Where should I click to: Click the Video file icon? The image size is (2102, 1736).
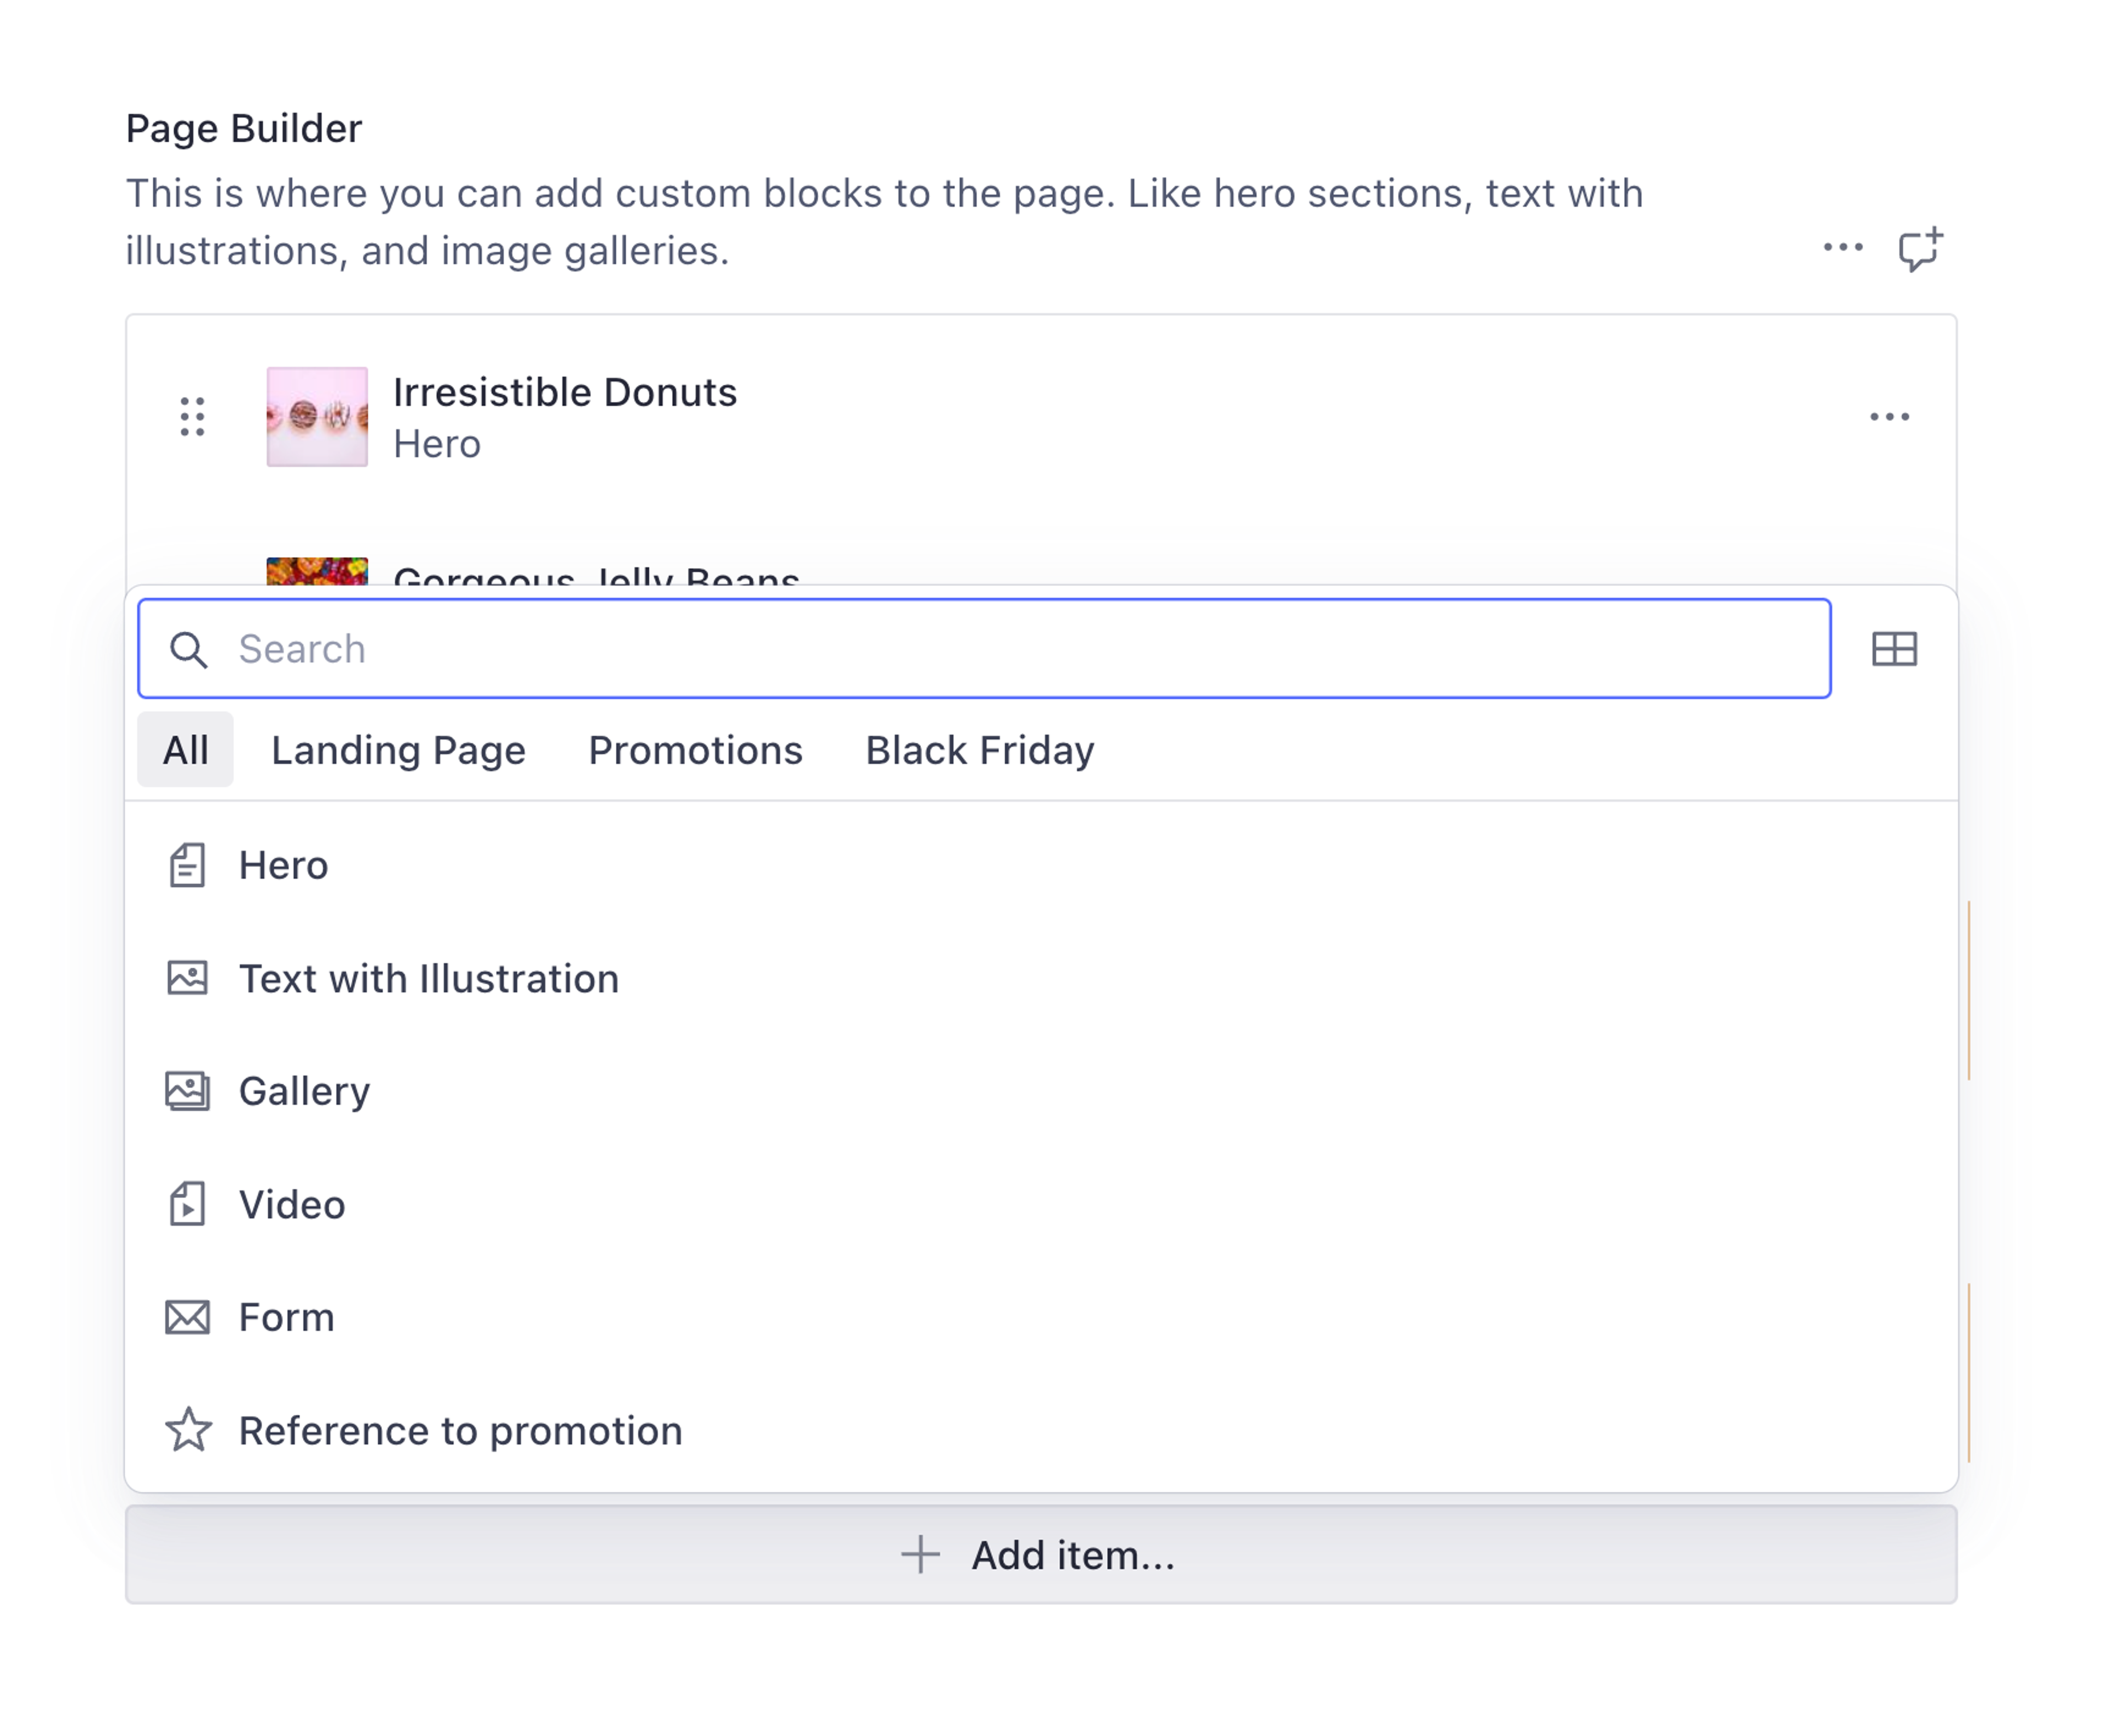pos(187,1204)
